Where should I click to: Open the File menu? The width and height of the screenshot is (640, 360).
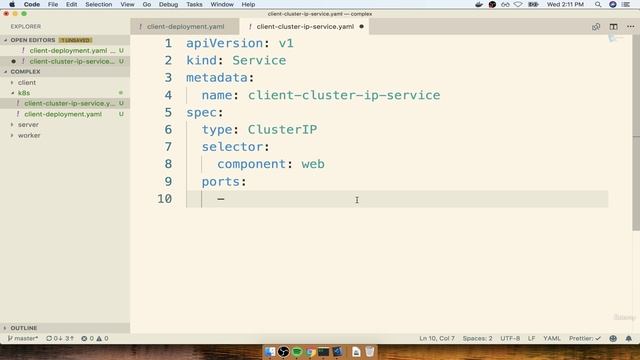point(53,4)
